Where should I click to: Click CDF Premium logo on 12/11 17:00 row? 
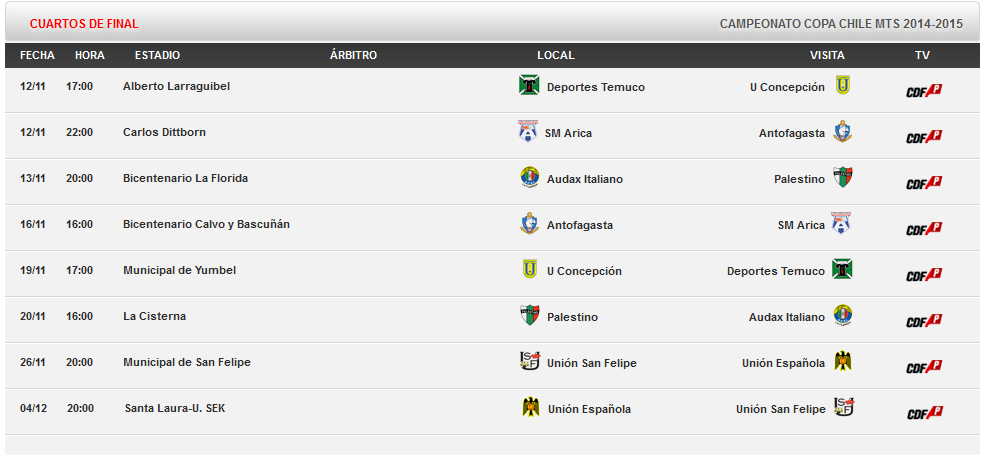tap(924, 91)
